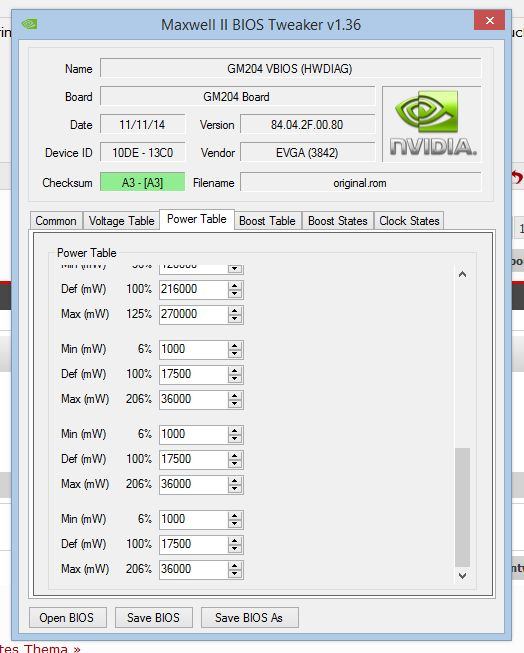Click the Save BIOS As button
This screenshot has width=524, height=653.
point(249,618)
